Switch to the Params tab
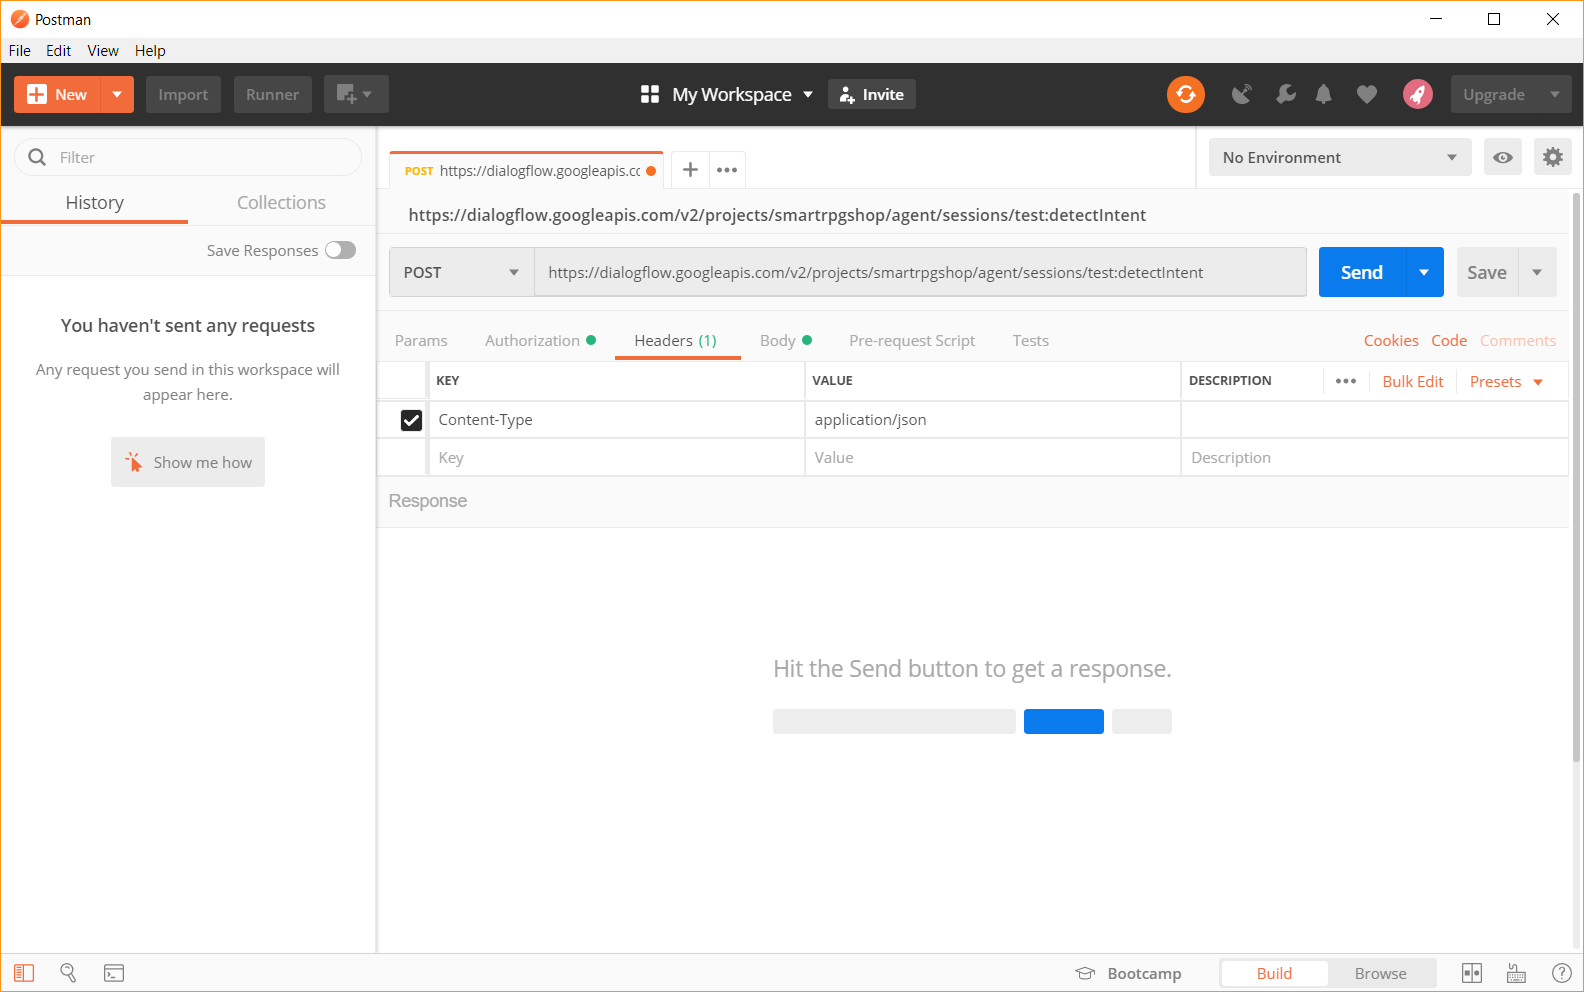 point(421,340)
